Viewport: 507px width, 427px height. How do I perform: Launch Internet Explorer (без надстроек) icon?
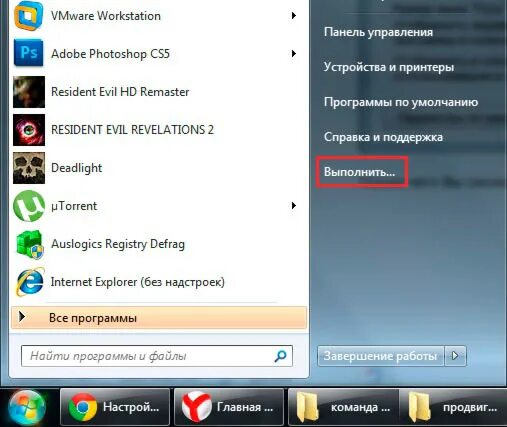[30, 282]
